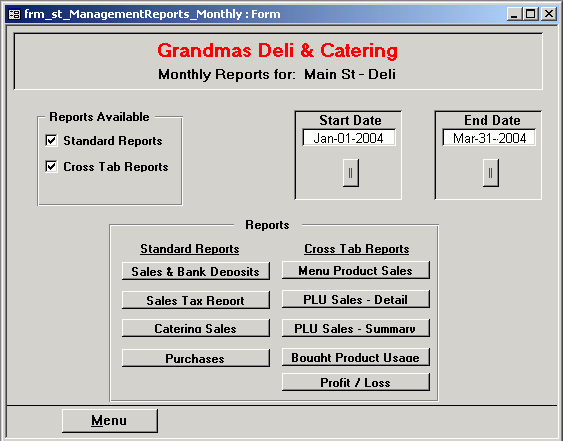563x441 pixels.
Task: Open the End Date calendar picker button
Action: coord(490,173)
